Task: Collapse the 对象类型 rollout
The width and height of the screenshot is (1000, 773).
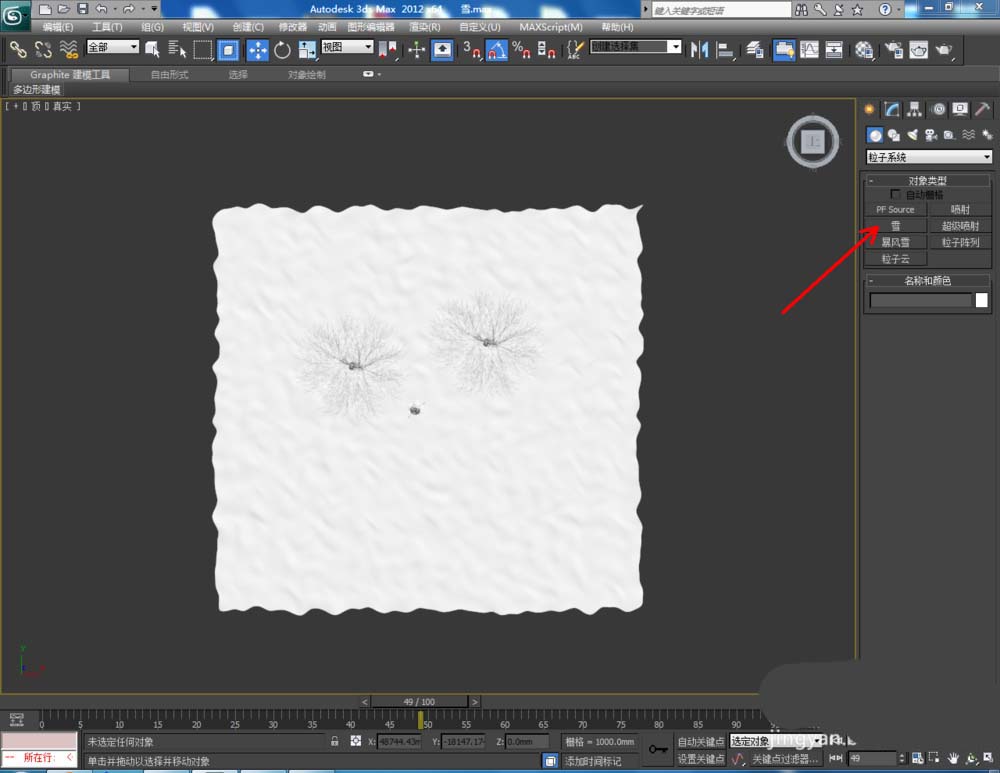Action: click(927, 181)
